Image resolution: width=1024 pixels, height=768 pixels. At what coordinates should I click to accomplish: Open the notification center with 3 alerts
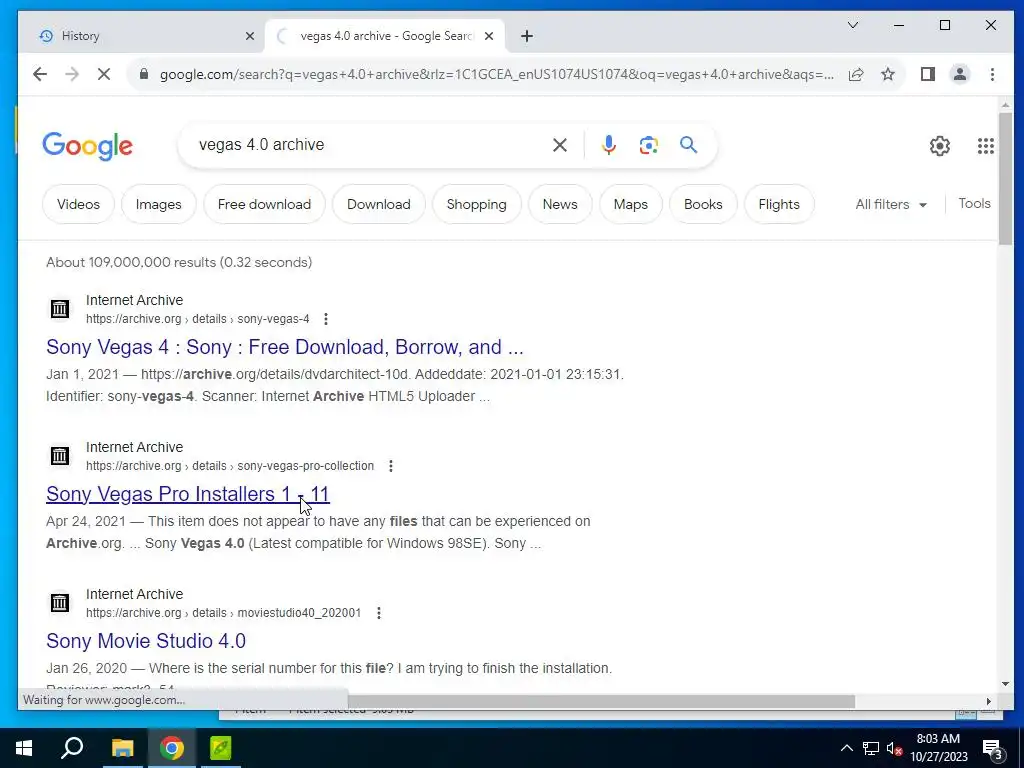tap(993, 749)
